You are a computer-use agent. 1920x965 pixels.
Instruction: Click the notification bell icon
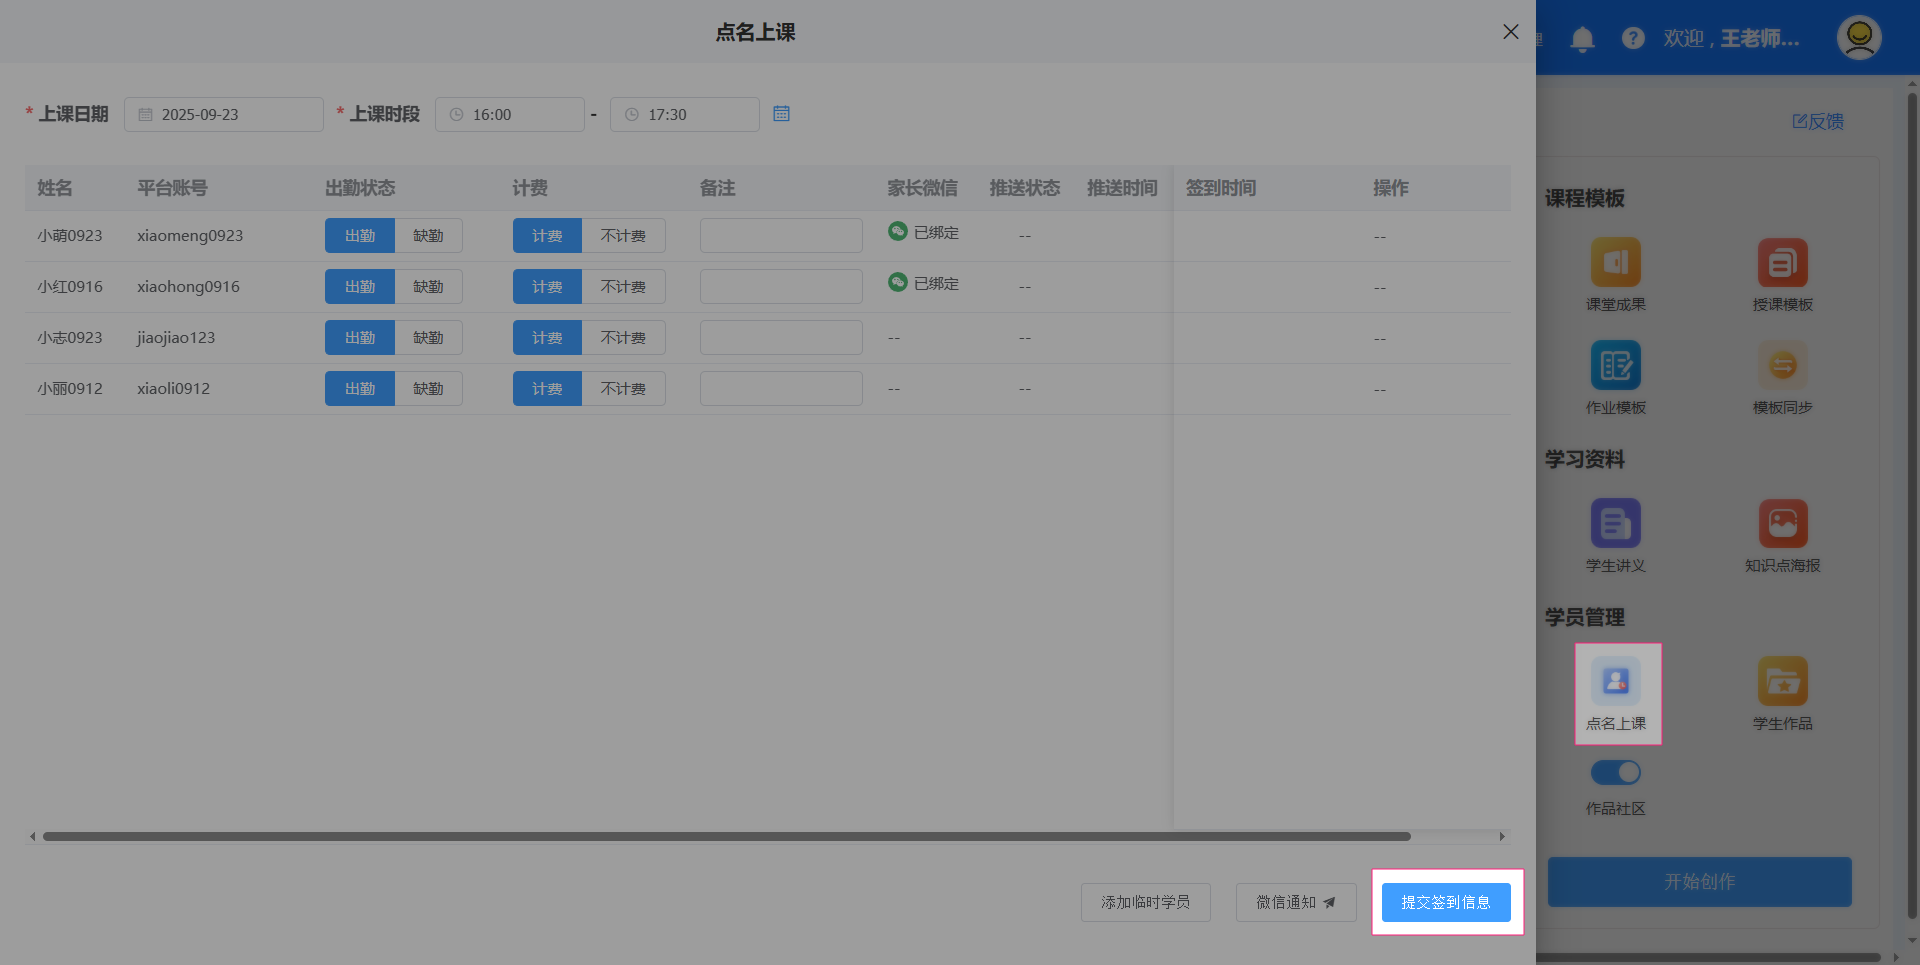tap(1582, 39)
